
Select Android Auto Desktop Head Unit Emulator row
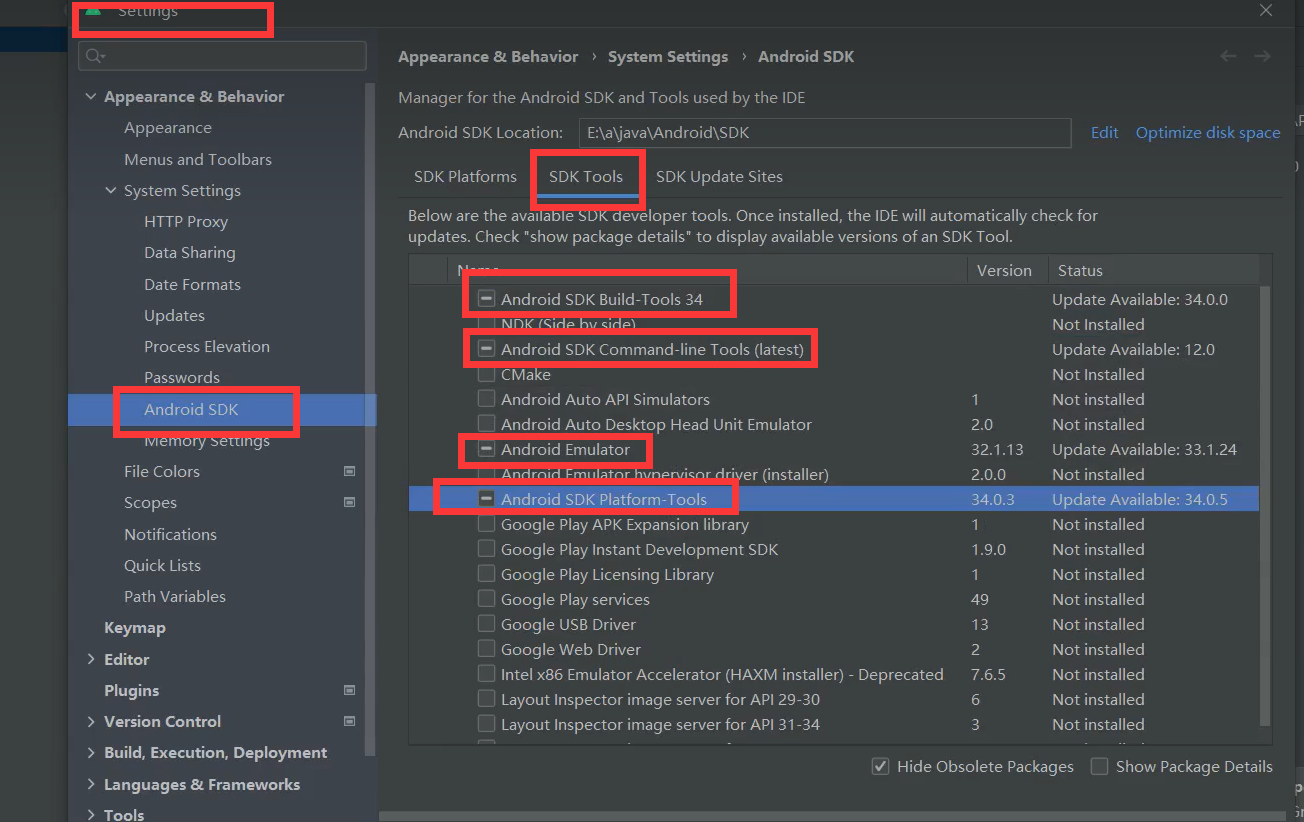pos(834,424)
